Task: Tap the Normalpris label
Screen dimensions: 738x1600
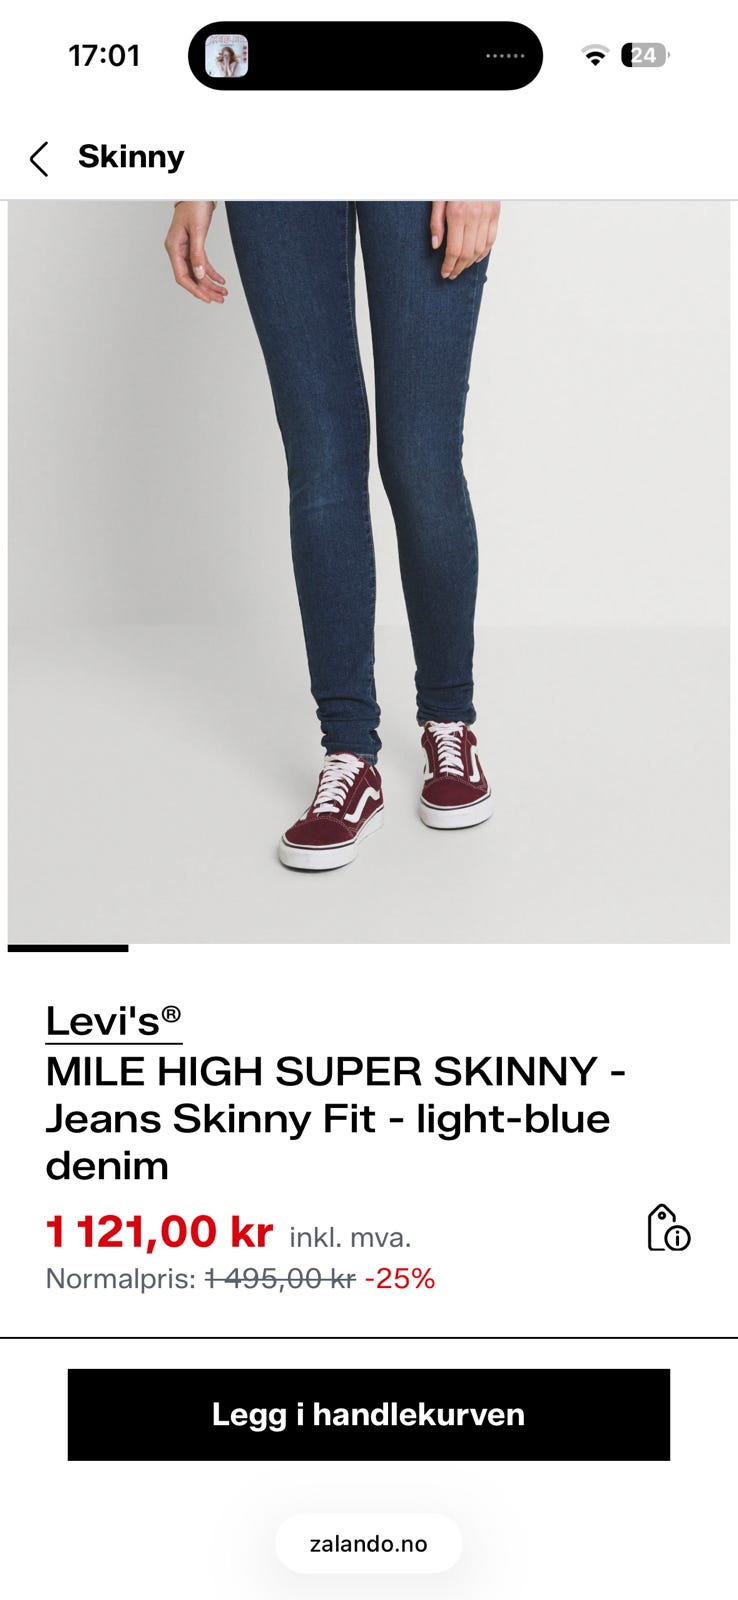Action: (121, 1279)
